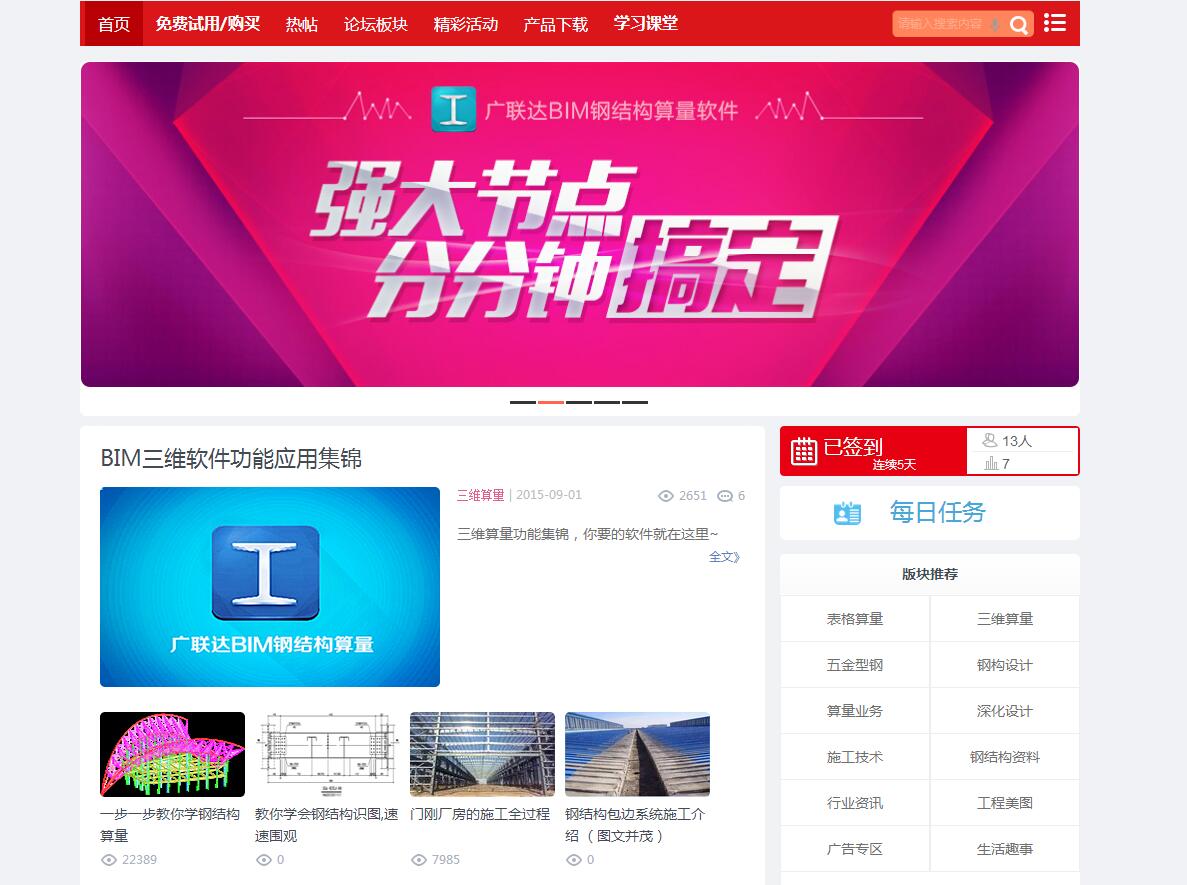
Task: Go to the 首页 tab
Action: [113, 23]
